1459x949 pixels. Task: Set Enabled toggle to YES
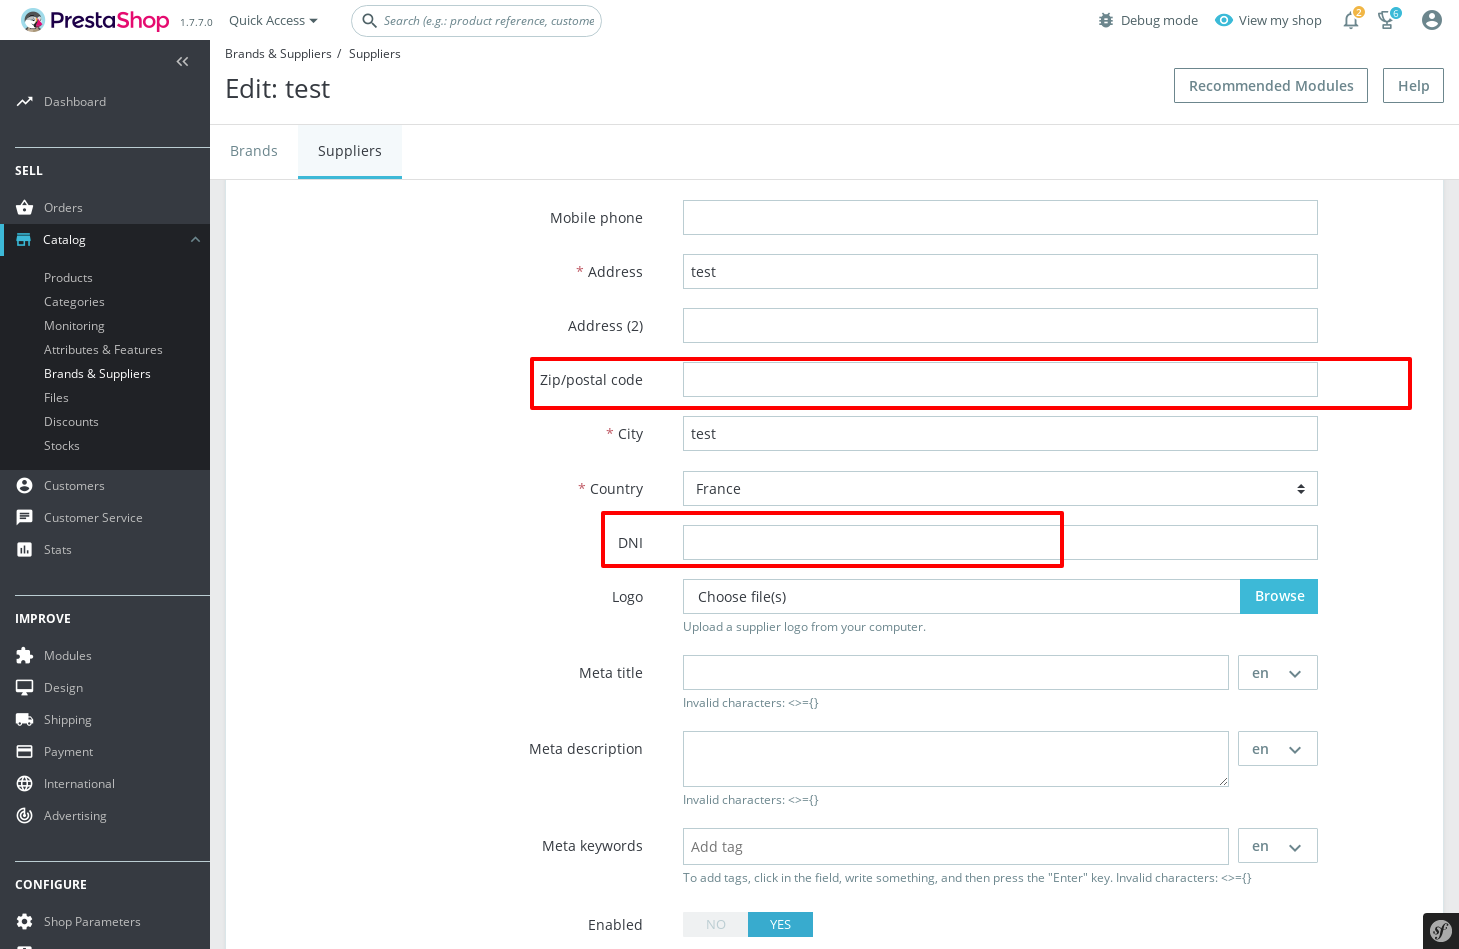coord(781,925)
